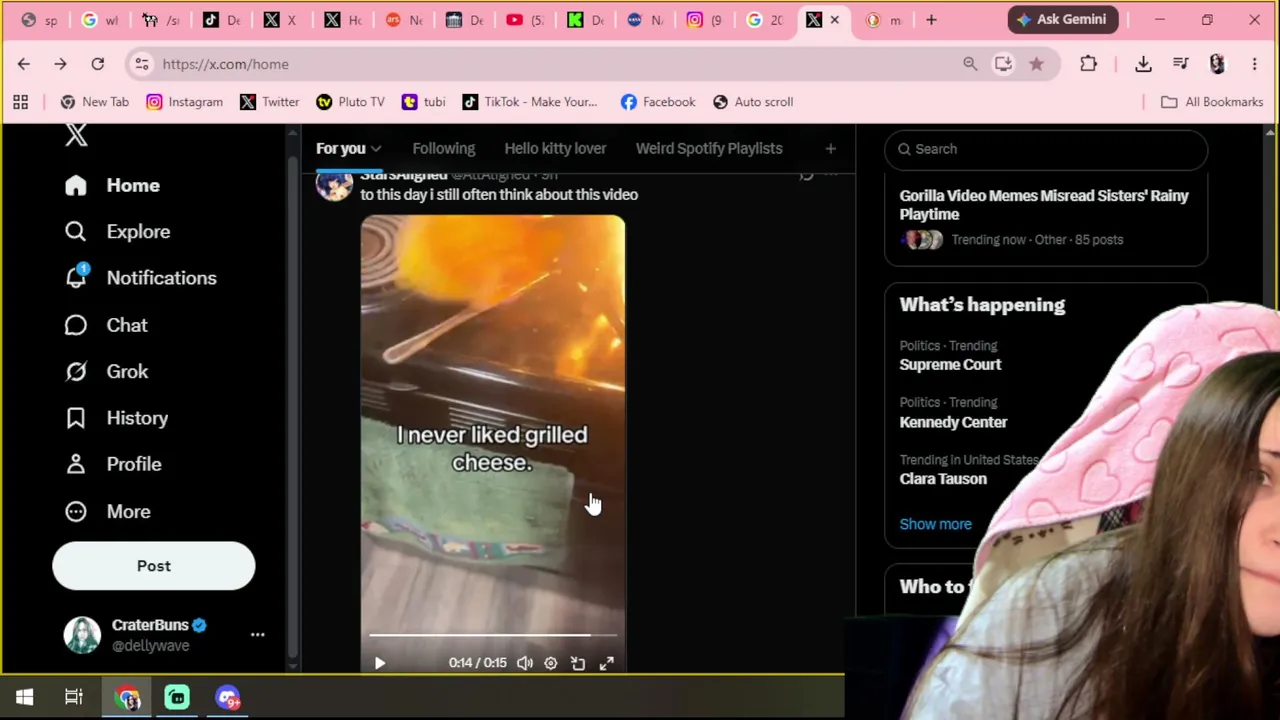Image resolution: width=1280 pixels, height=720 pixels.
Task: Open Clara Tauson trending topic
Action: 943,479
